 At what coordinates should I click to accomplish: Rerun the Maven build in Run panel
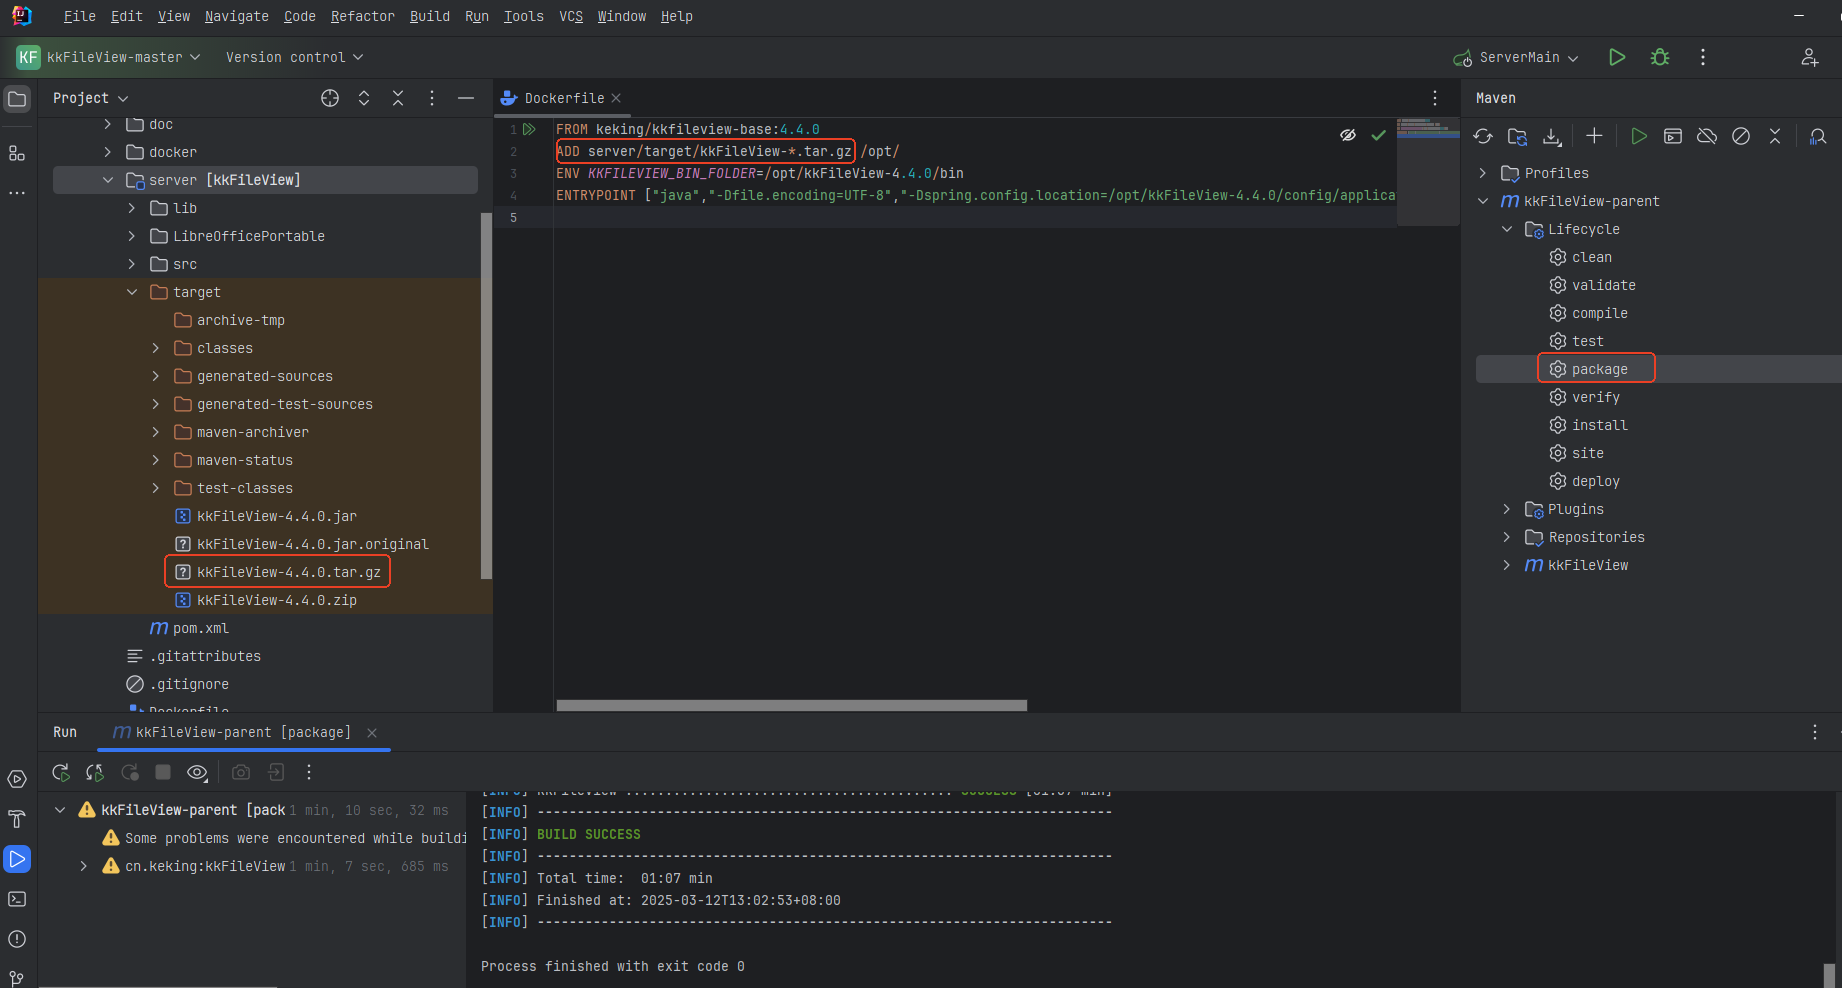coord(61,772)
